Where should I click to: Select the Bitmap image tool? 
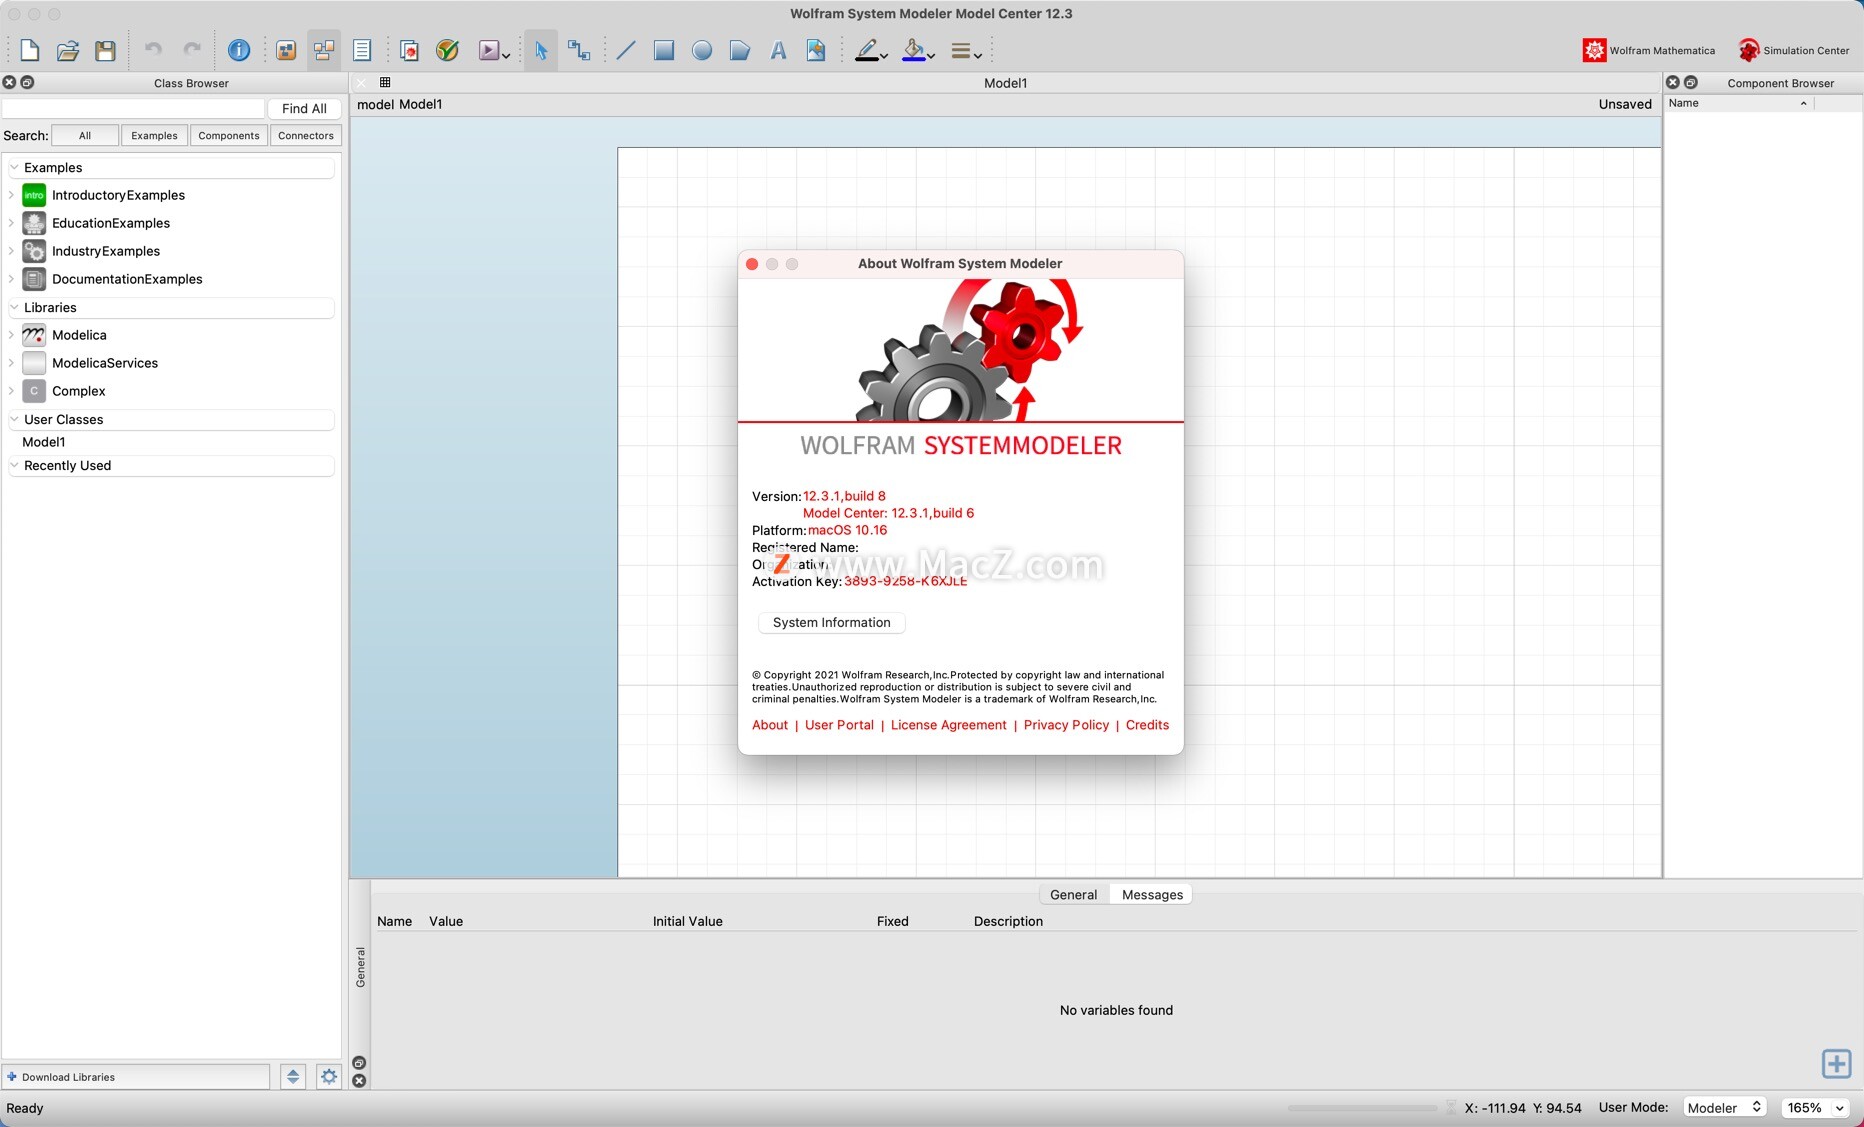[816, 50]
